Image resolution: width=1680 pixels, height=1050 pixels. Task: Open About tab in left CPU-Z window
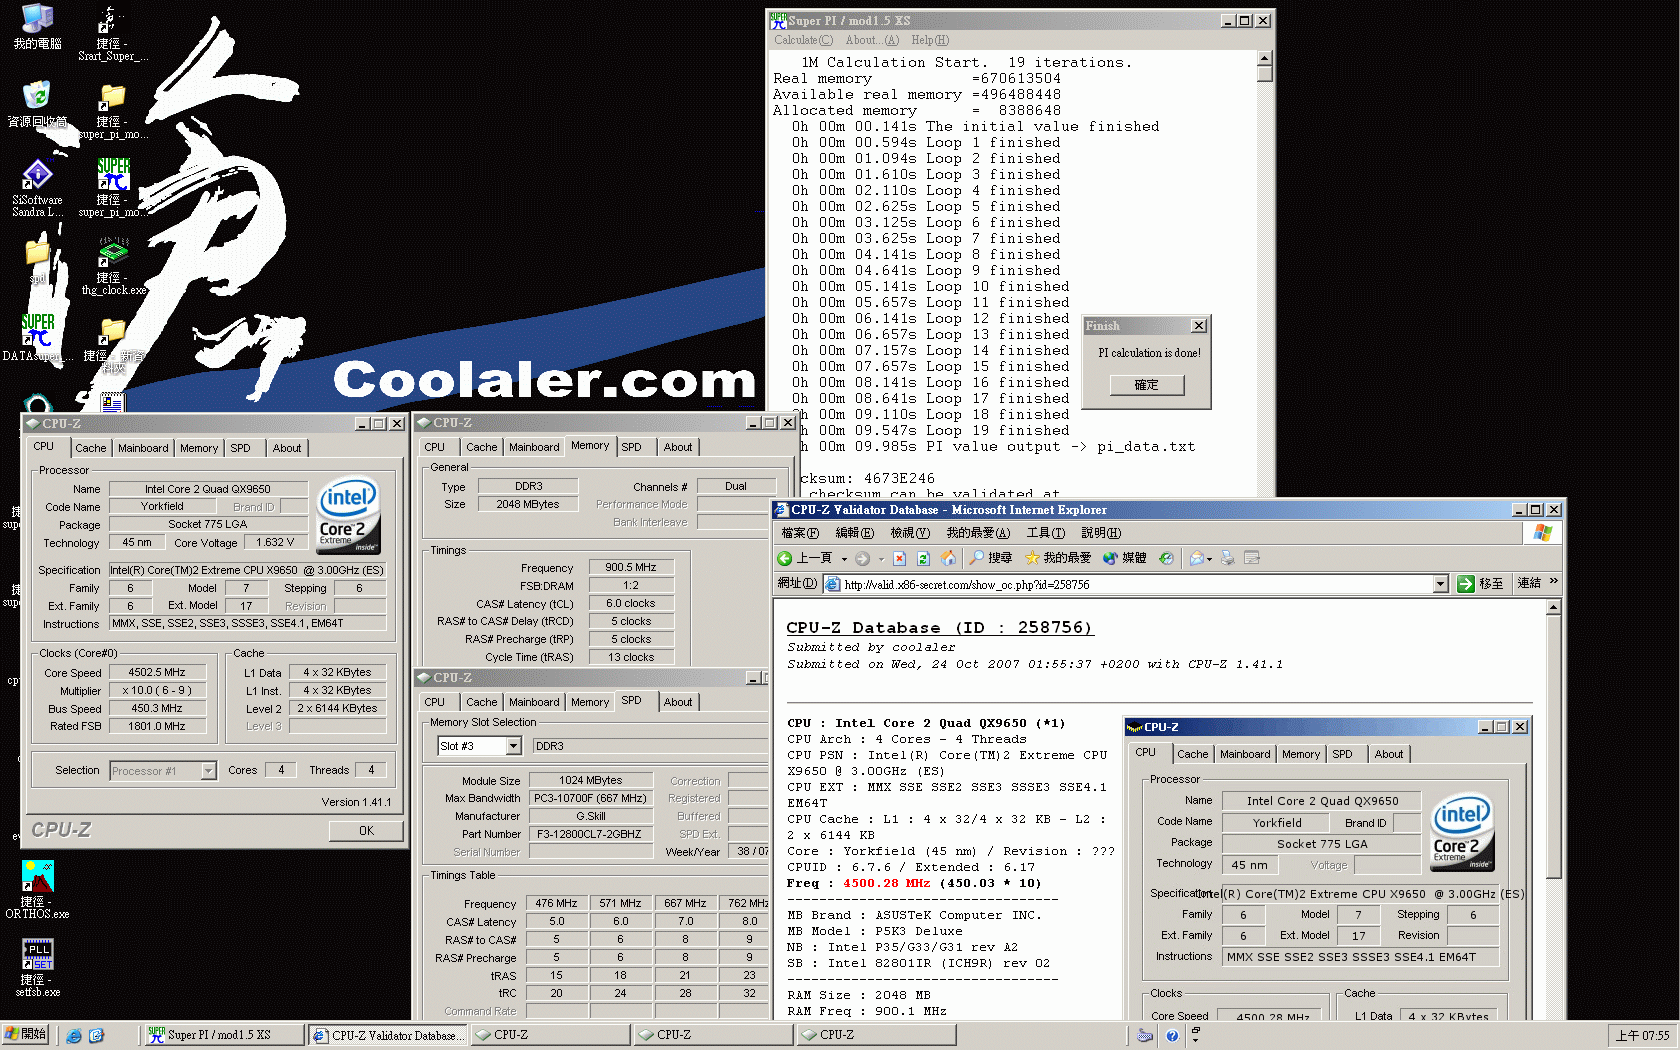pyautogui.click(x=287, y=448)
